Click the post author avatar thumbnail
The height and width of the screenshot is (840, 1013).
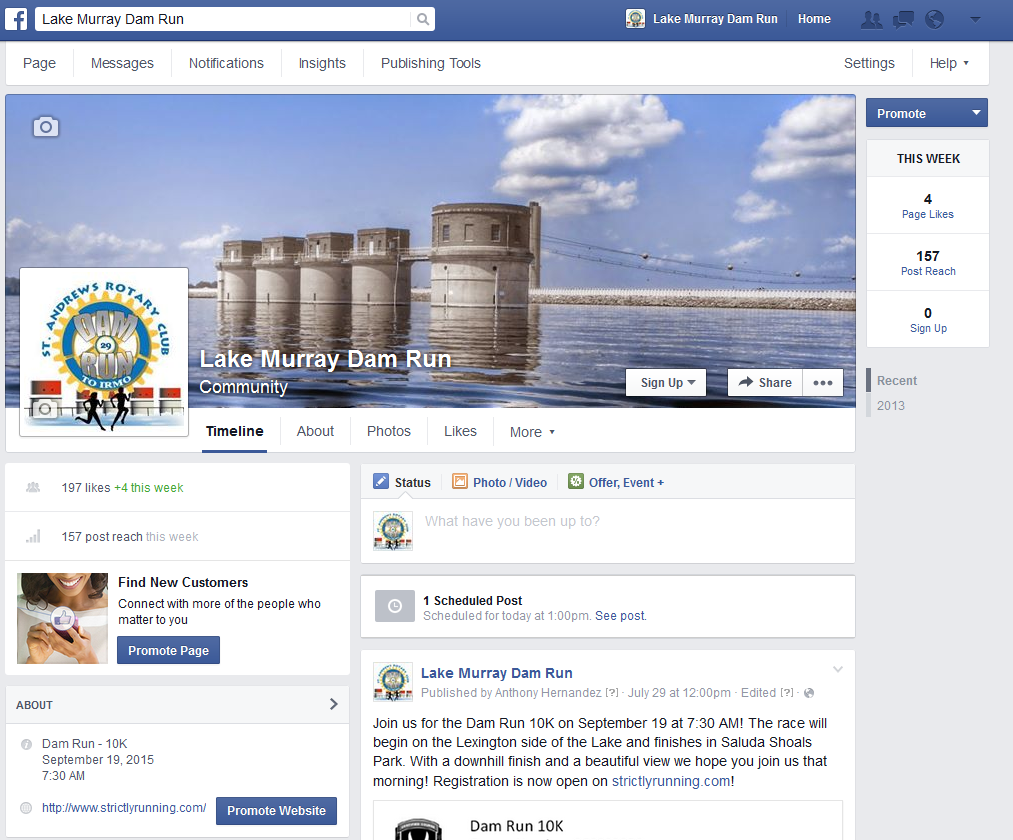[393, 682]
